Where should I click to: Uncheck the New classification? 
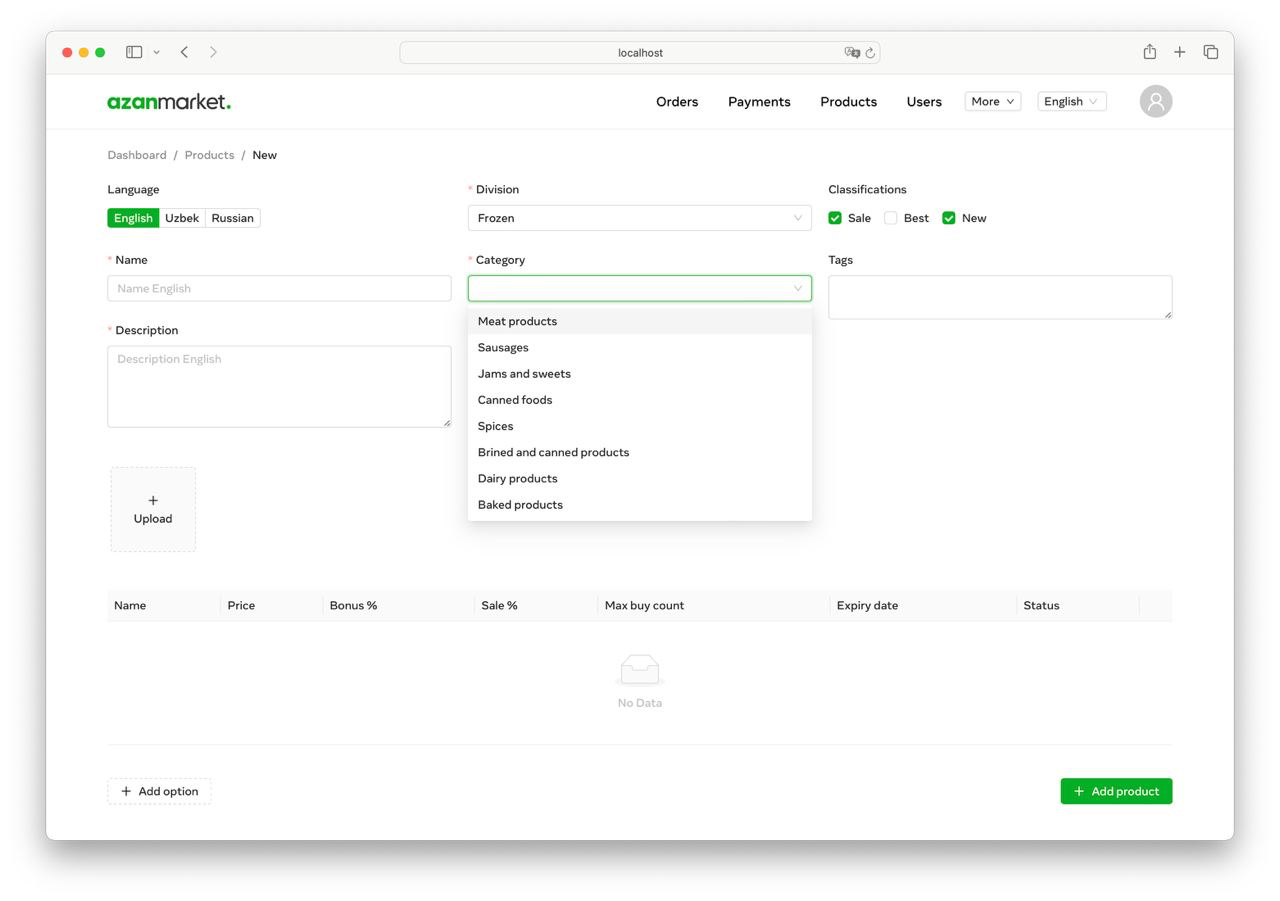(x=948, y=217)
